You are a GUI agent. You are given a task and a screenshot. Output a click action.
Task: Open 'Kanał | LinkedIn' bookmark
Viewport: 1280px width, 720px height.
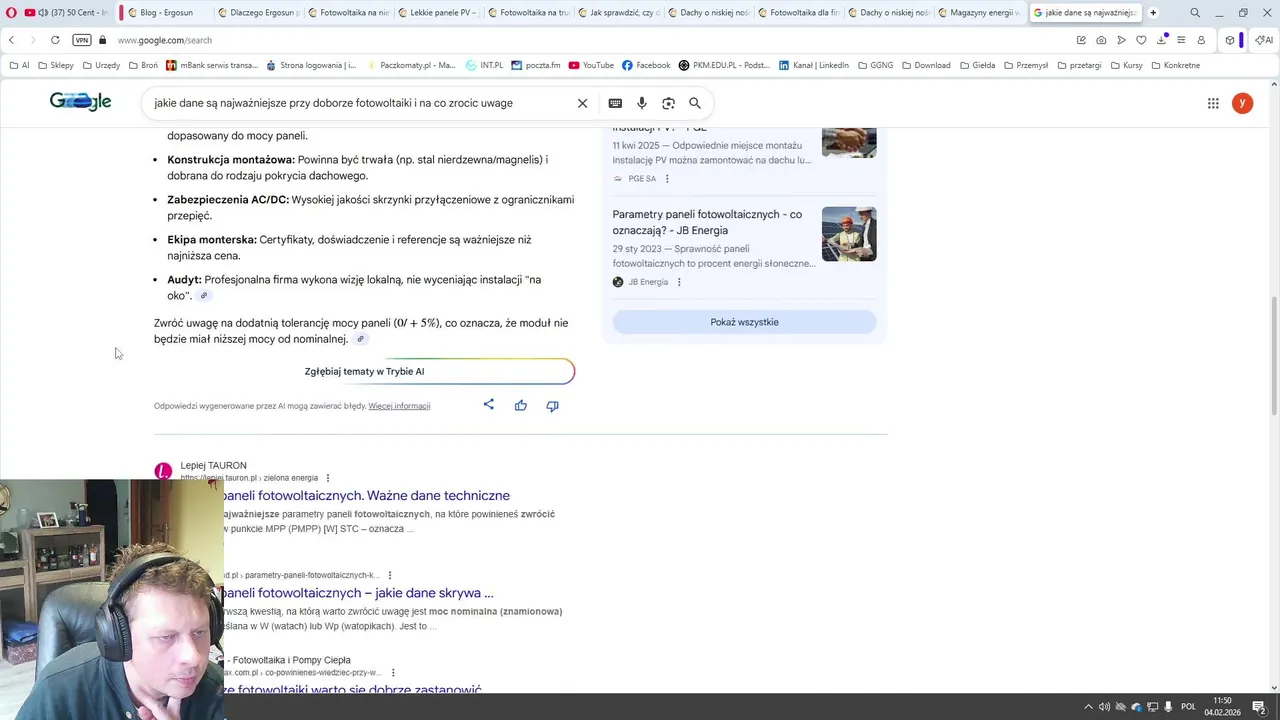813,65
